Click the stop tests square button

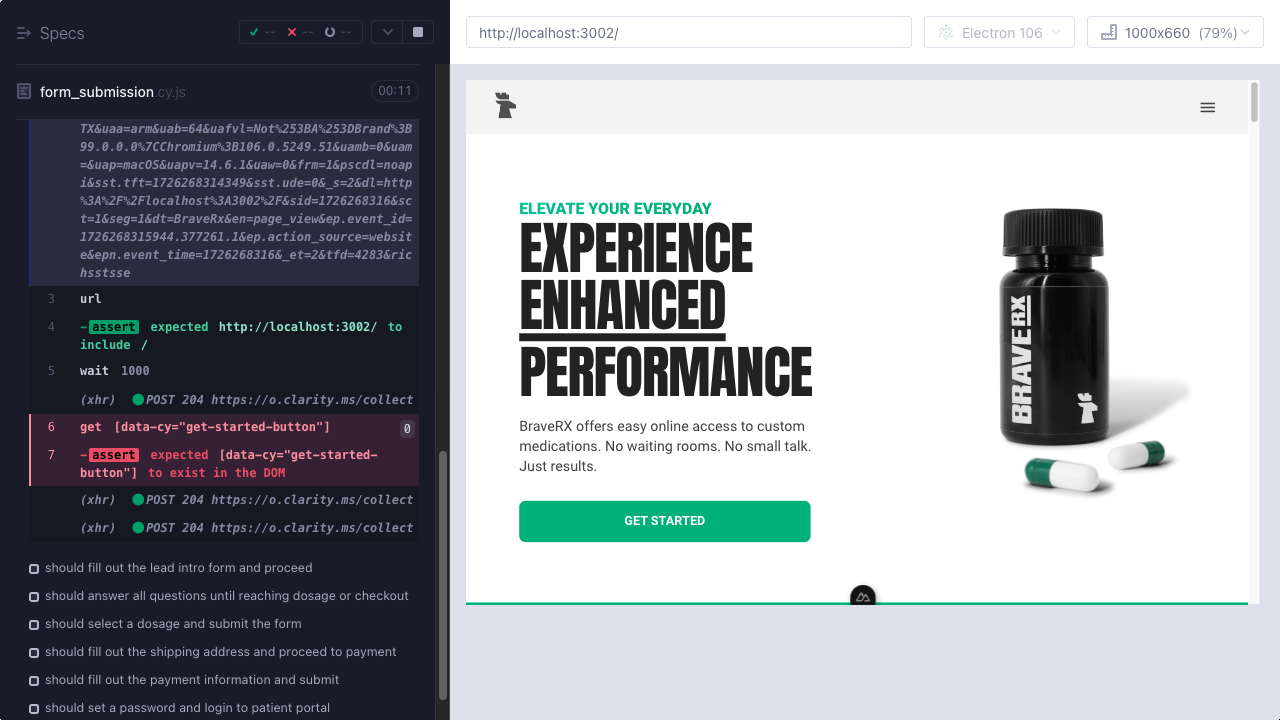[417, 32]
